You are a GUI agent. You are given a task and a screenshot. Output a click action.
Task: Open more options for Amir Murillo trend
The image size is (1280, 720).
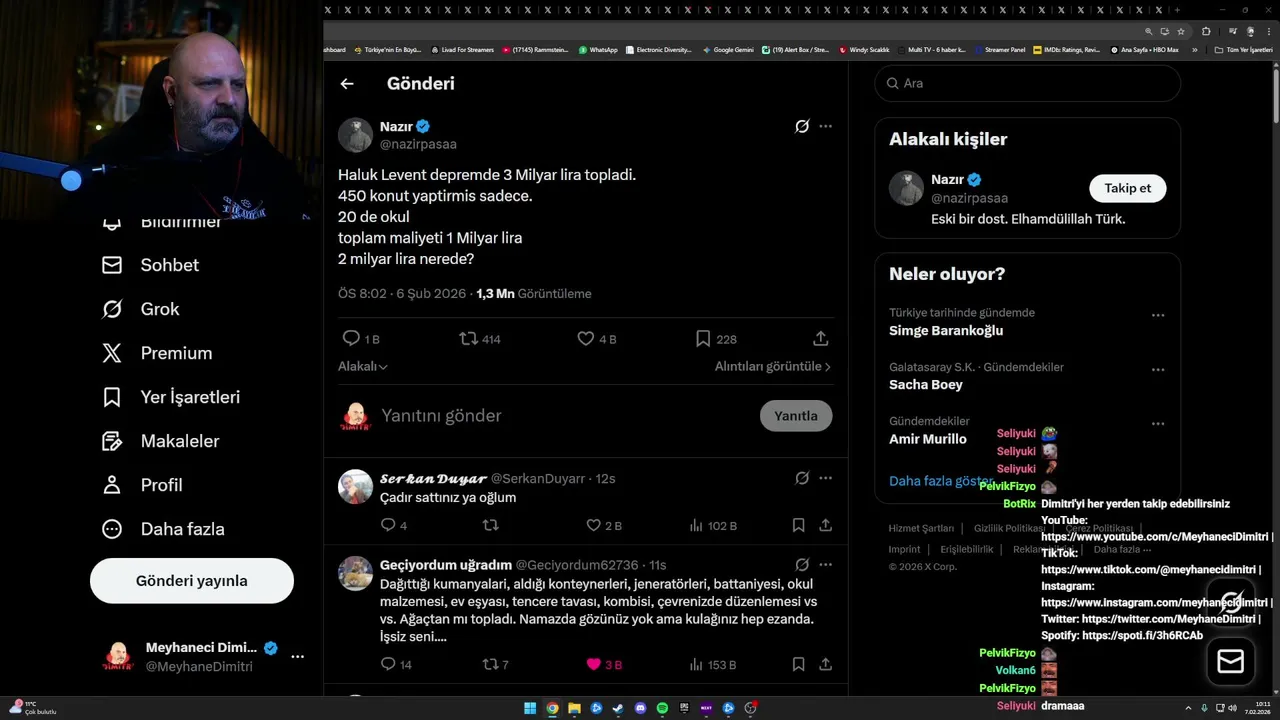click(1158, 423)
